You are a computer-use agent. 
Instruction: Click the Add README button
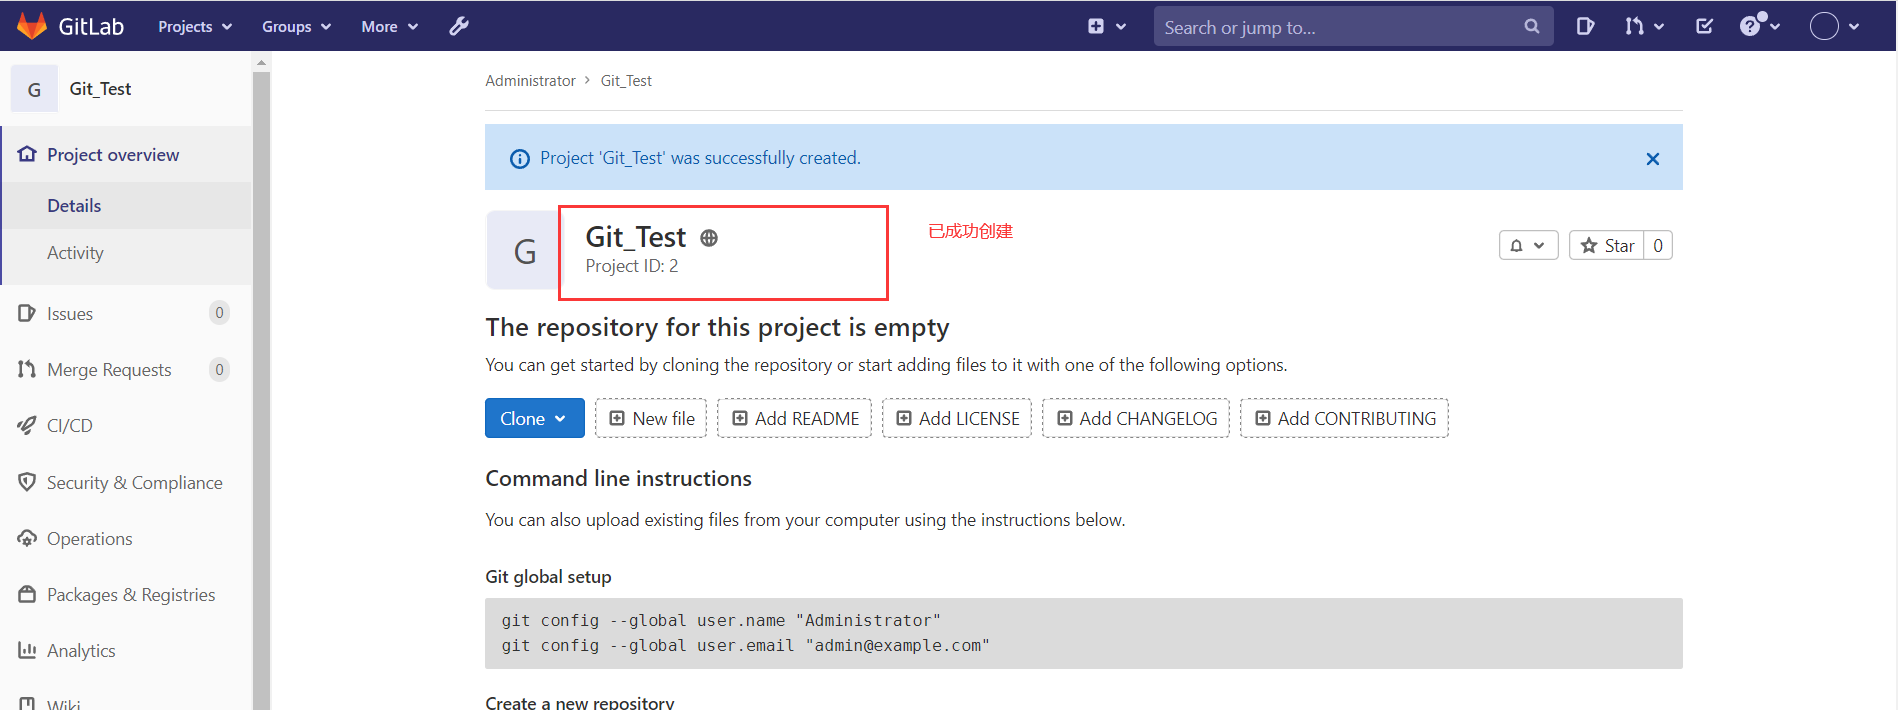(795, 419)
